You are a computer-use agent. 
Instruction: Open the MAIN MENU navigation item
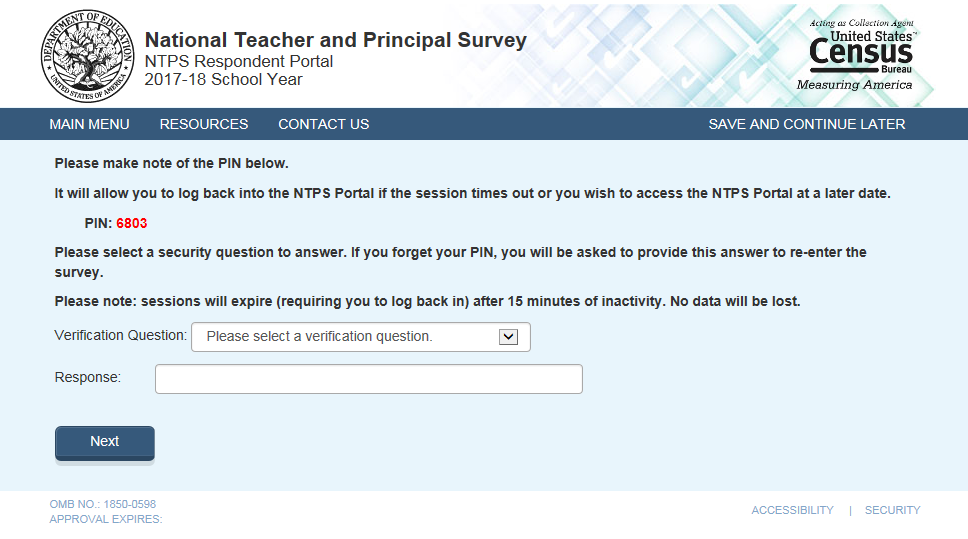(89, 124)
